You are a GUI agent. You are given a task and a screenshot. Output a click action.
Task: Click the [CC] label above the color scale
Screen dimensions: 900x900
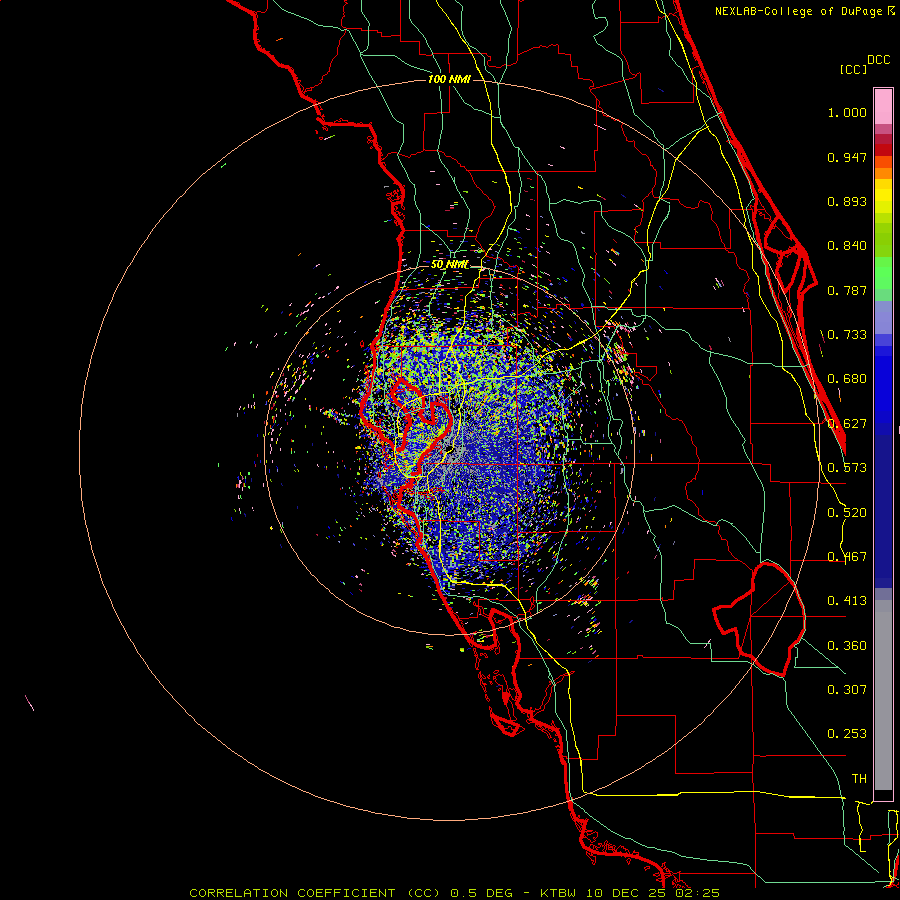pos(853,69)
